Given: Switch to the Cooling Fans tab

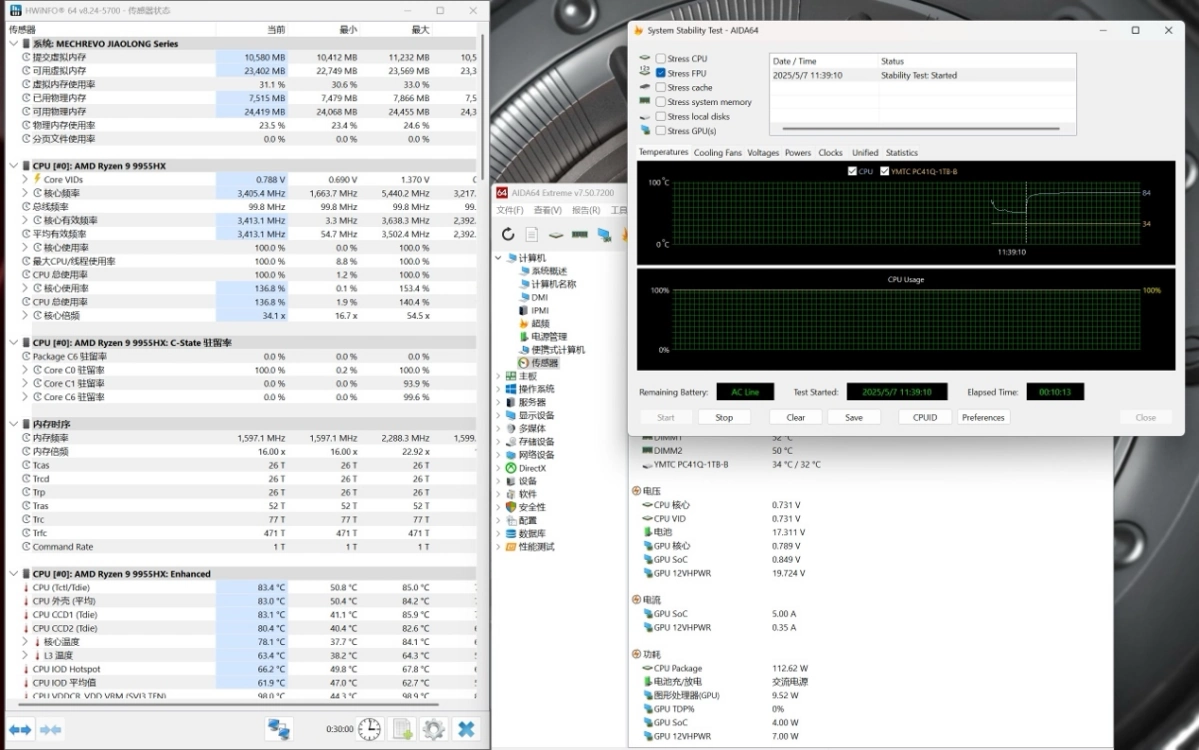Looking at the screenshot, I should 718,153.
